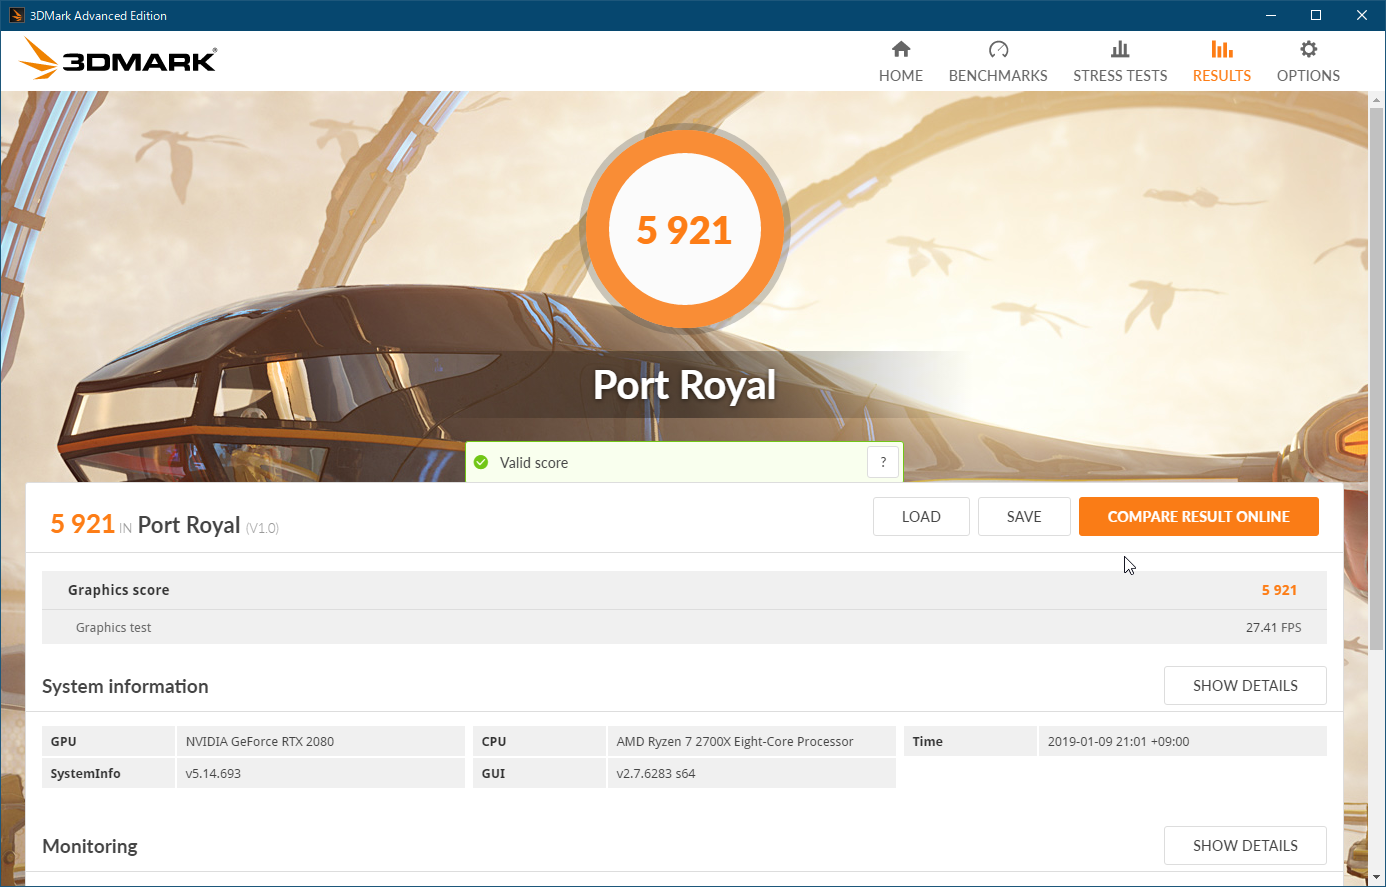This screenshot has height=887, width=1386.
Task: Click the System information heading
Action: [x=125, y=686]
